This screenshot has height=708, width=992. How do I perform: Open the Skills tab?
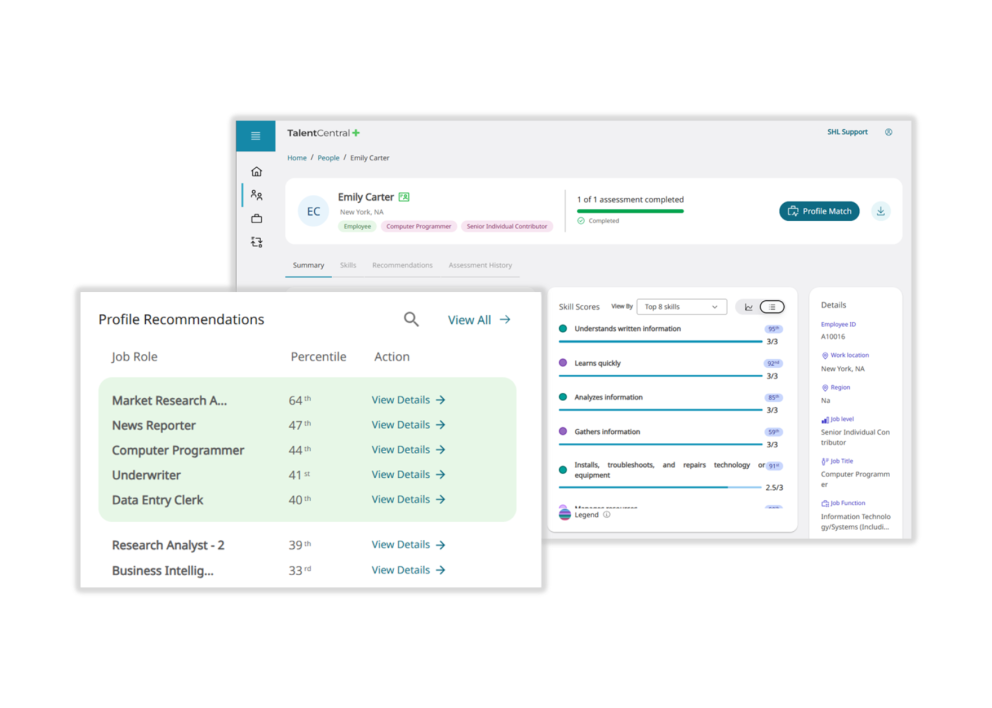[348, 265]
